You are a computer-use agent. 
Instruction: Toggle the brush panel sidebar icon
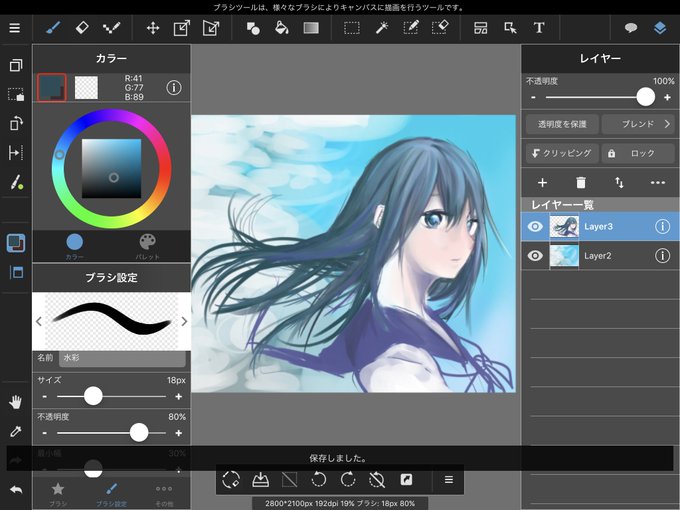coord(16,272)
